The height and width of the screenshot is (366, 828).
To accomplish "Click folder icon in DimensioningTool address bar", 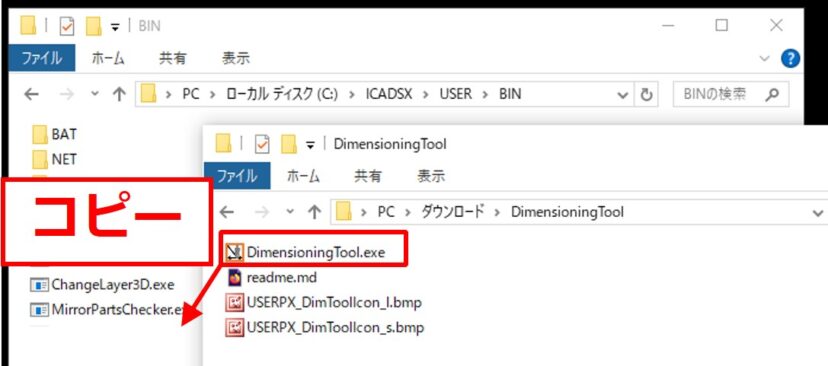I will pos(344,212).
